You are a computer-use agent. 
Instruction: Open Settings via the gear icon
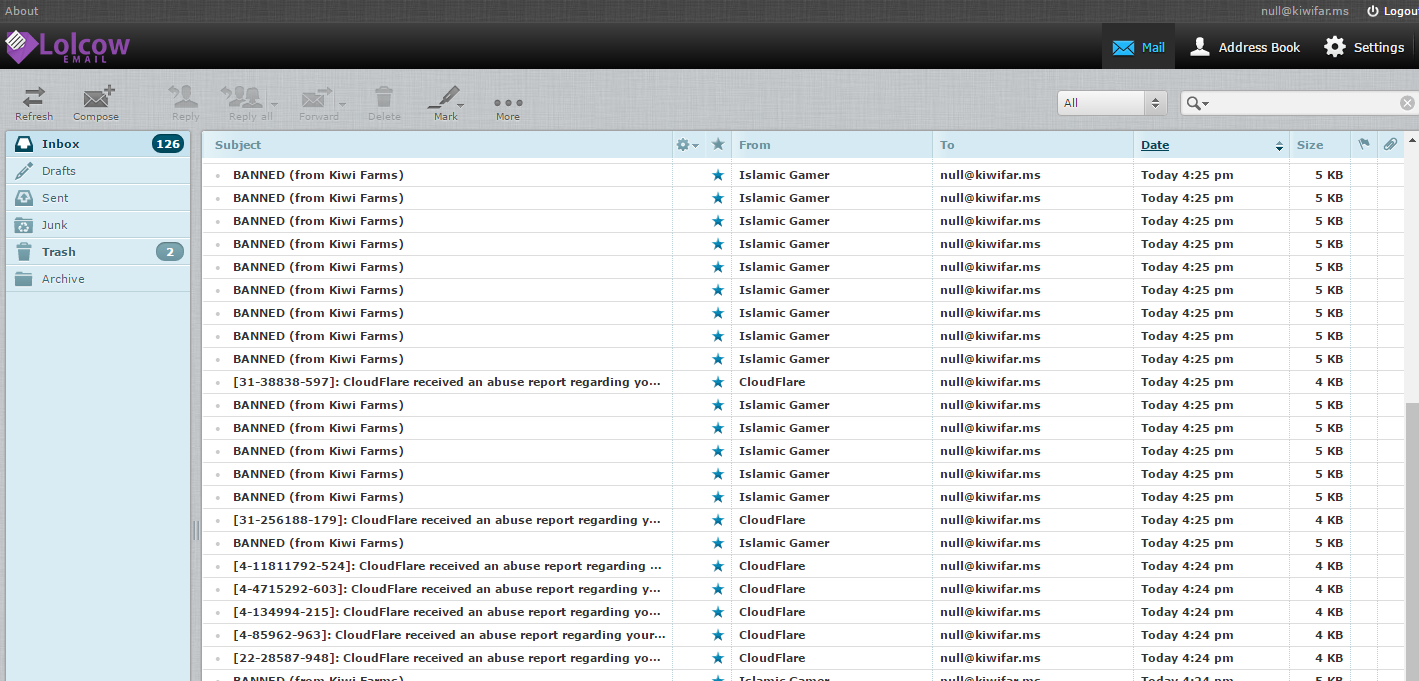click(1335, 47)
